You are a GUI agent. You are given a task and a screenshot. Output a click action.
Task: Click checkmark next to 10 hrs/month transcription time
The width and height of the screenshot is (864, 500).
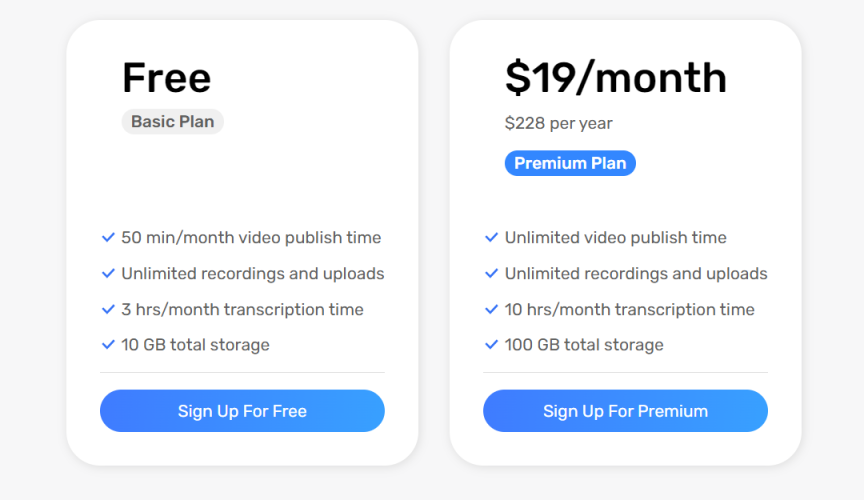click(x=491, y=310)
